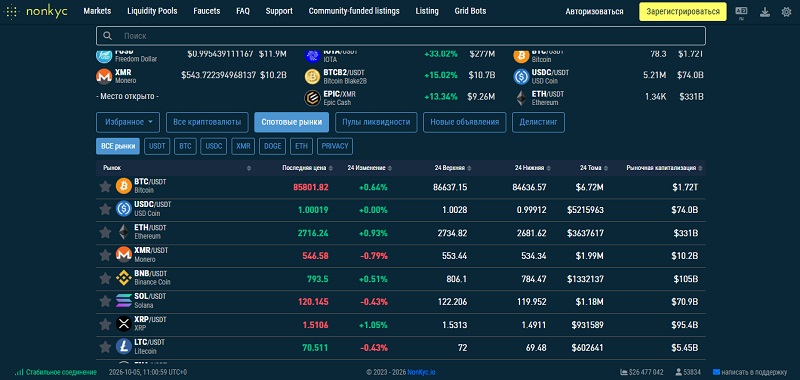Switch to Новые объявления tab
The image size is (800, 380).
point(465,122)
